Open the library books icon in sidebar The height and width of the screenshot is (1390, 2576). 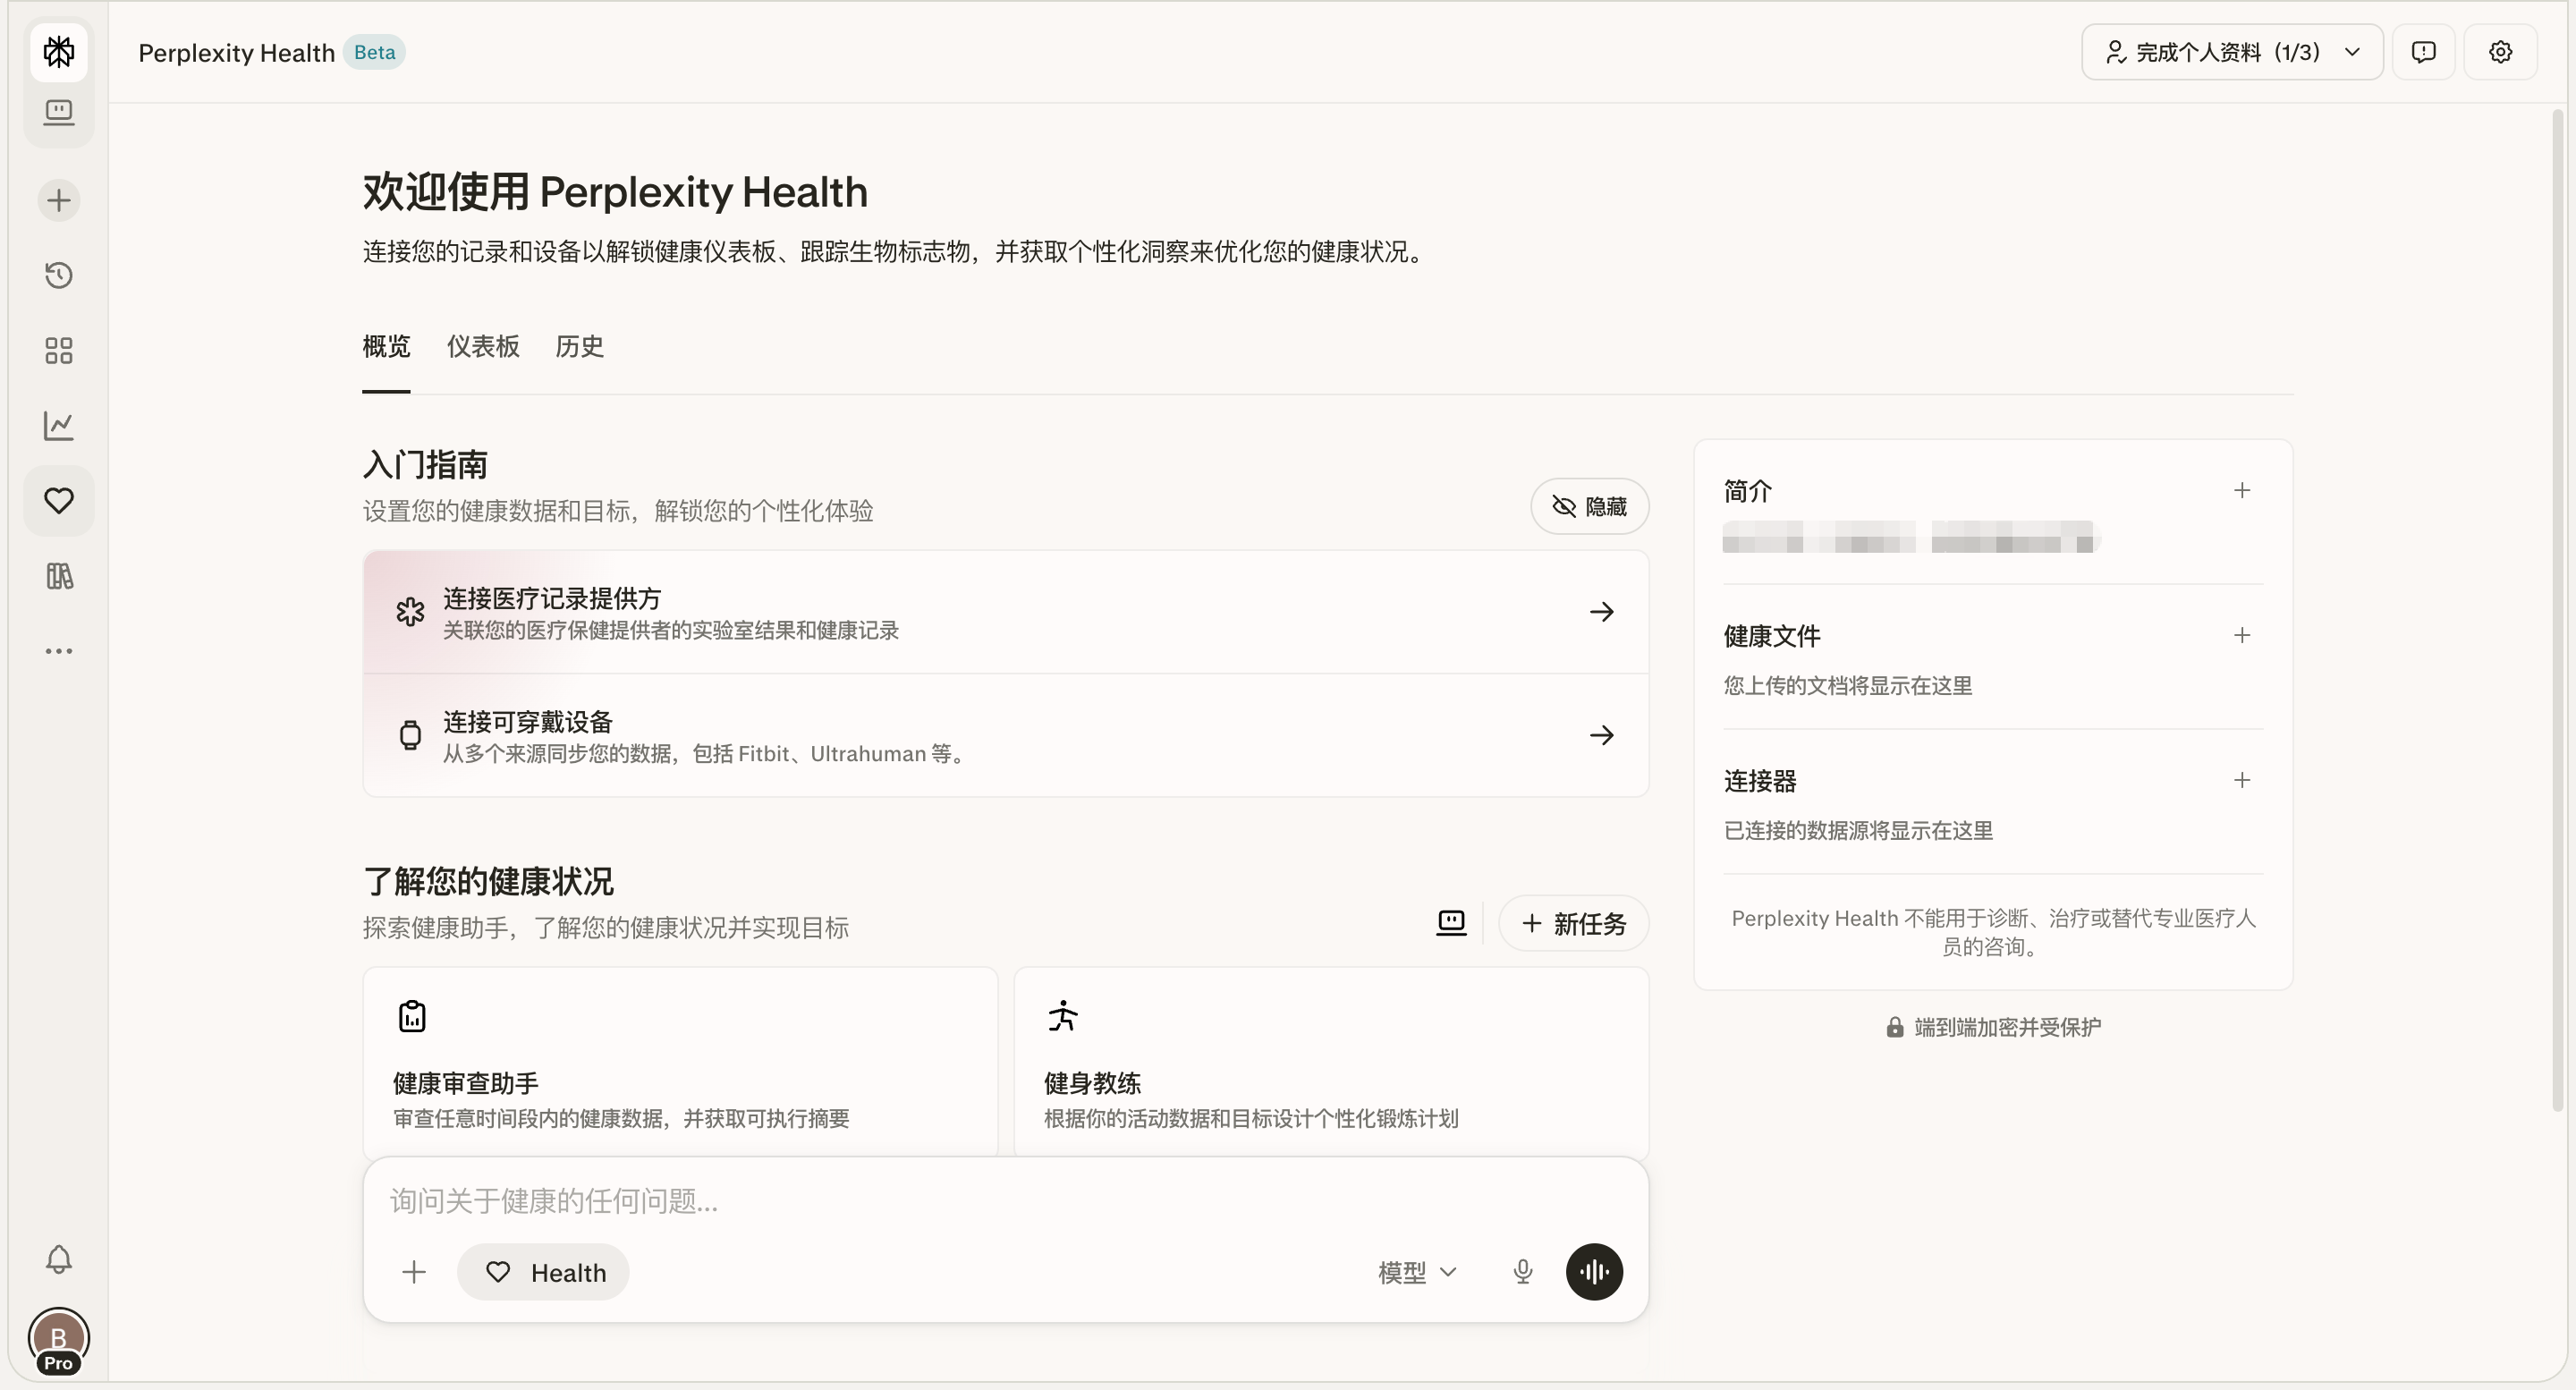[x=59, y=575]
